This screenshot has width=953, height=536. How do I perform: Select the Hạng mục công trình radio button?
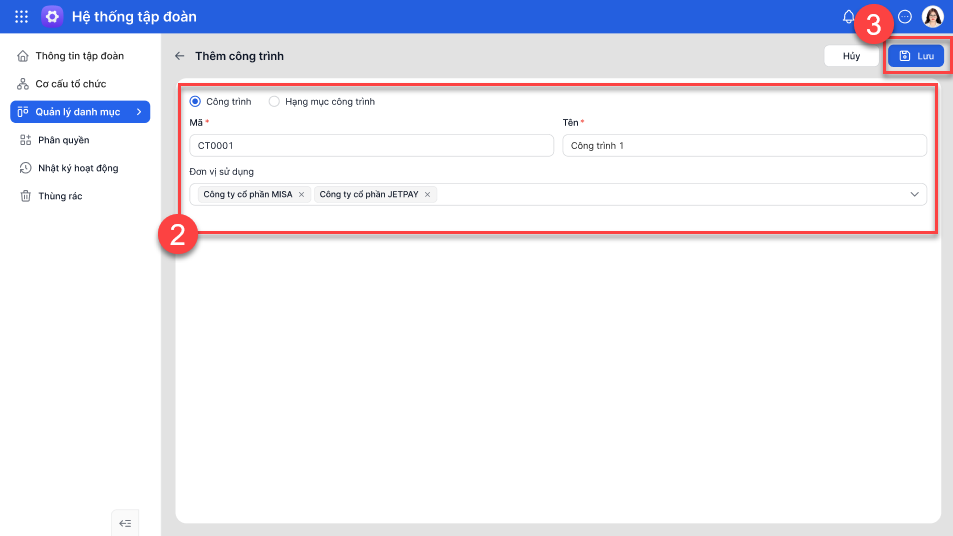point(274,101)
